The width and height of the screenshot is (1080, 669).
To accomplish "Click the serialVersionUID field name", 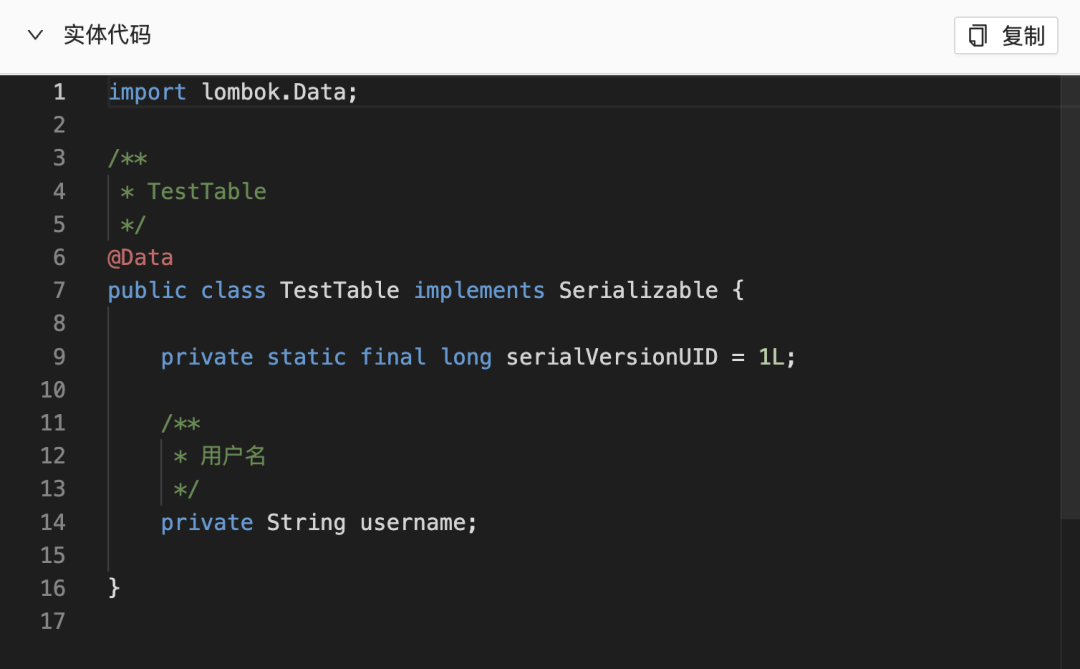I will pyautogui.click(x=612, y=357).
